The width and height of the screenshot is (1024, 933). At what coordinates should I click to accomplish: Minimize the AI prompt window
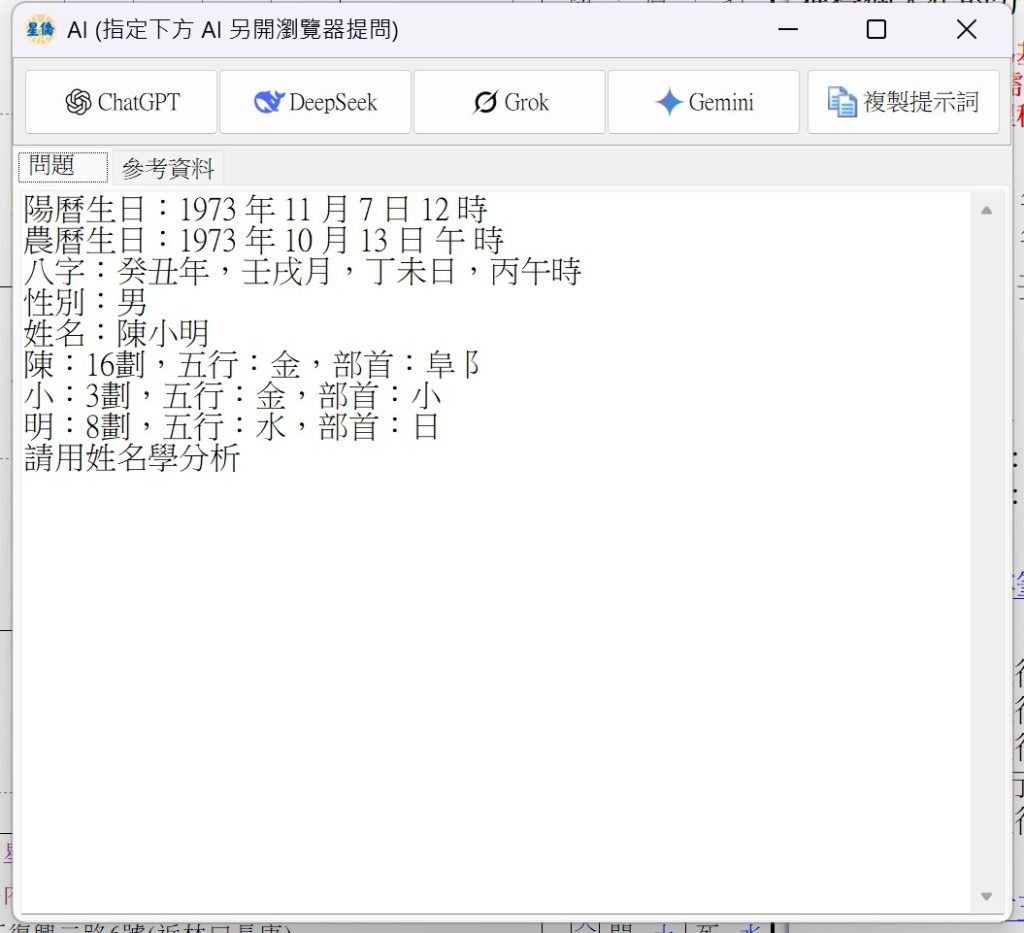click(789, 30)
